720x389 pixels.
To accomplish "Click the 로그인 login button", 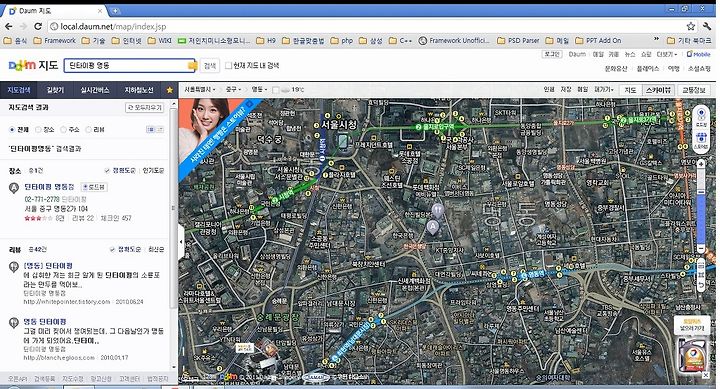I will tap(552, 54).
